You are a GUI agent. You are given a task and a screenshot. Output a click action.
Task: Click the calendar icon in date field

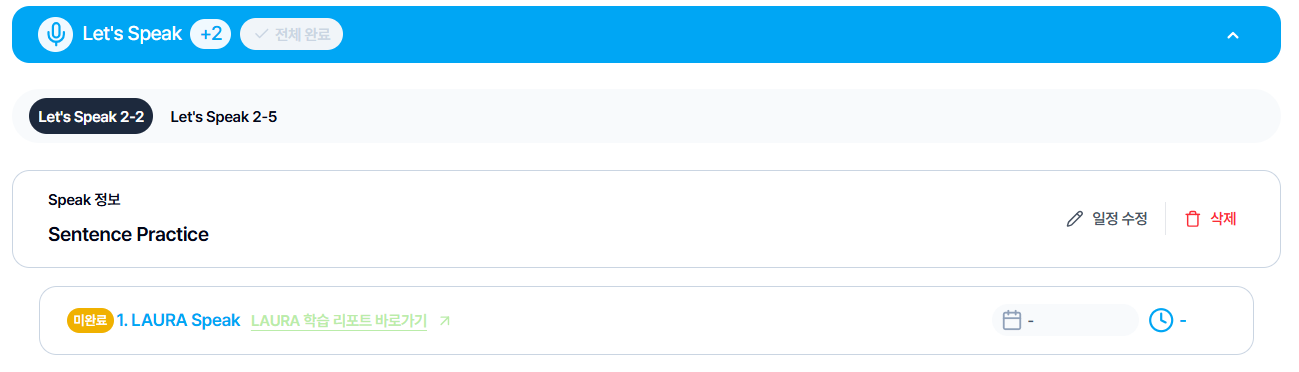point(1012,320)
